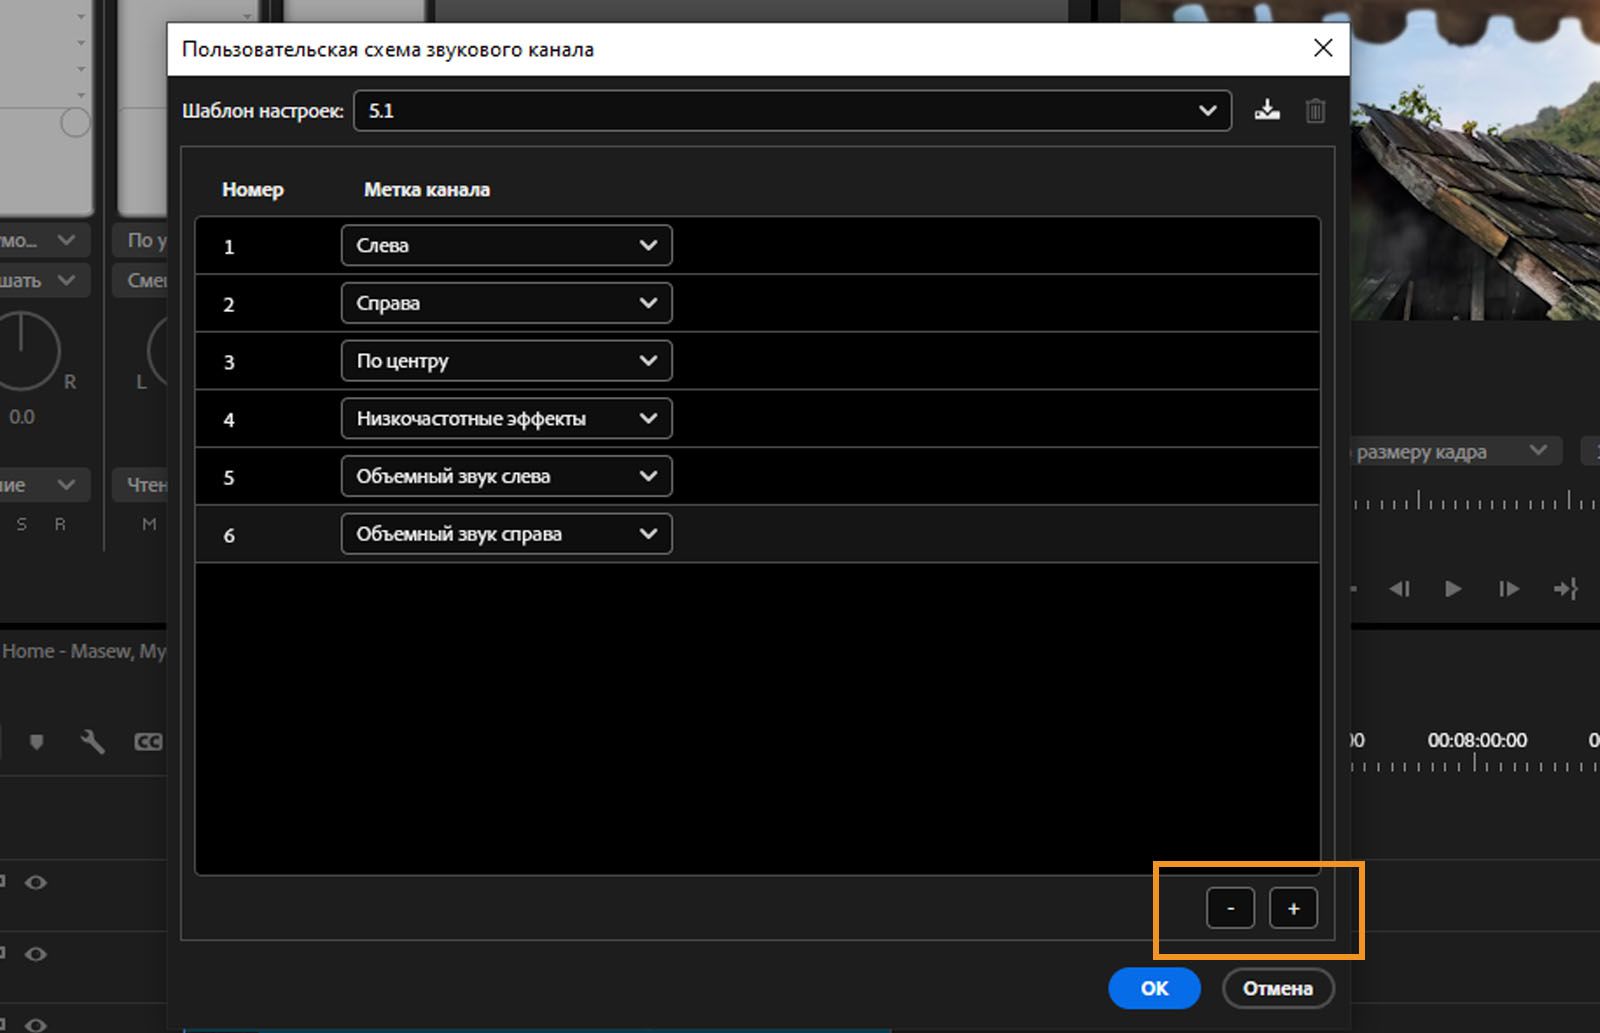Confirm the channel layout with OK
The width and height of the screenshot is (1600, 1033).
point(1154,988)
